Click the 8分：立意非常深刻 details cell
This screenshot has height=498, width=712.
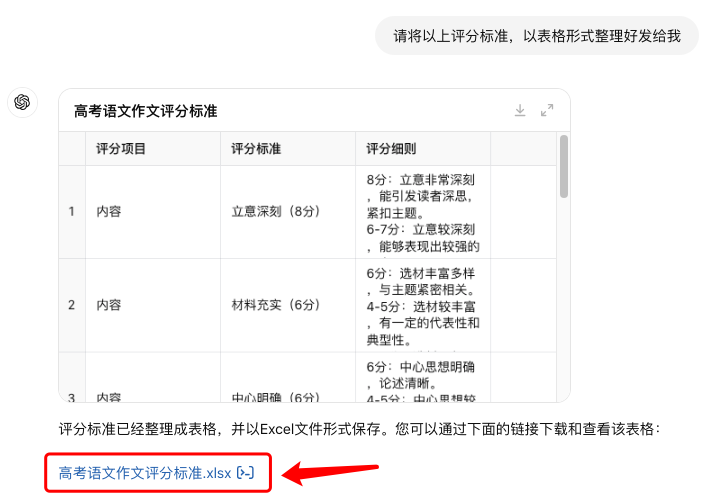[422, 212]
